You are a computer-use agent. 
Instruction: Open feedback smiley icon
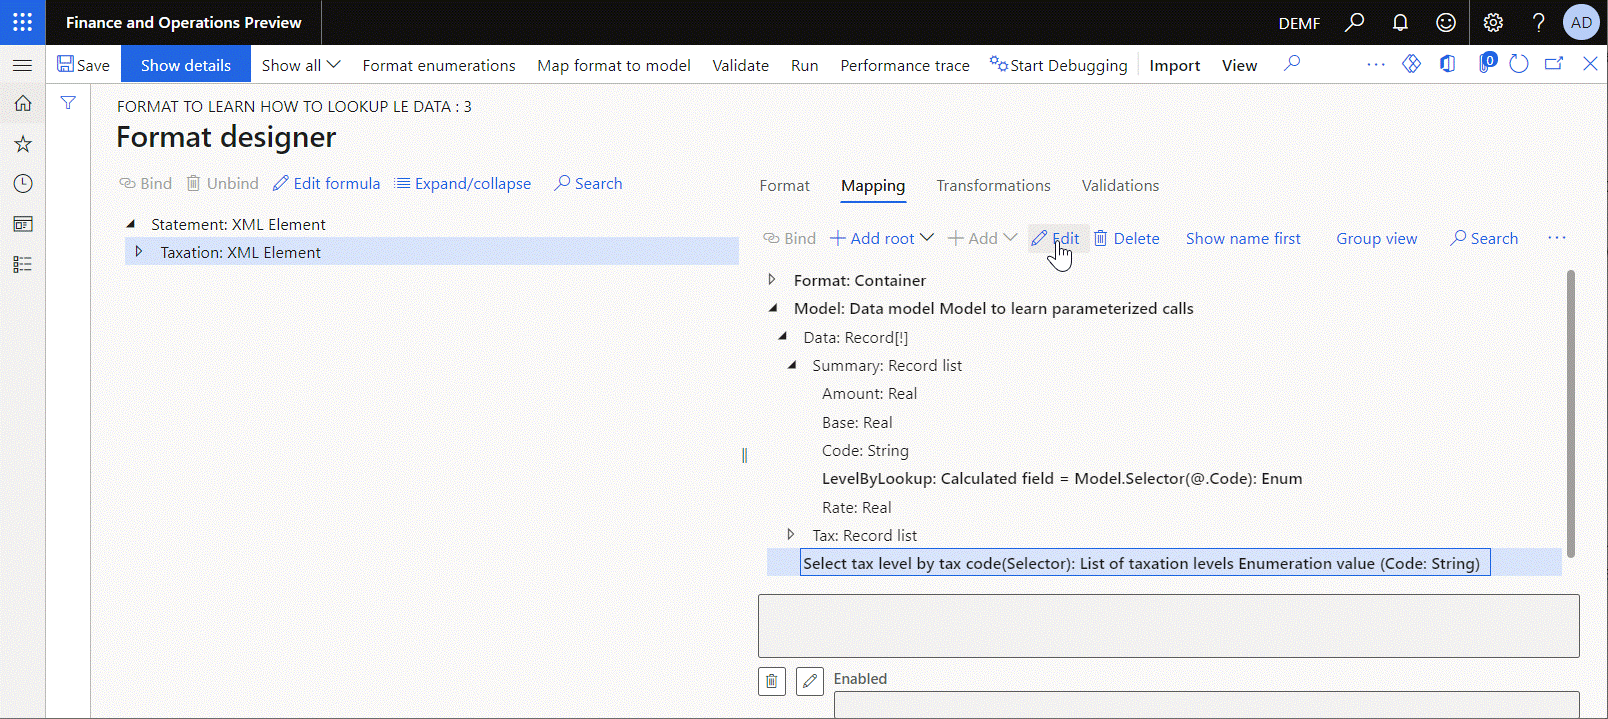(1446, 22)
